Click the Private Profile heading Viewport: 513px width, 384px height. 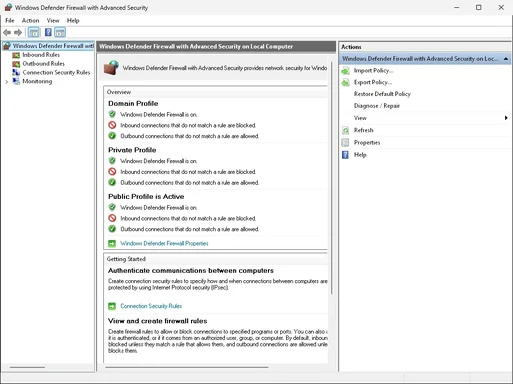pos(132,150)
